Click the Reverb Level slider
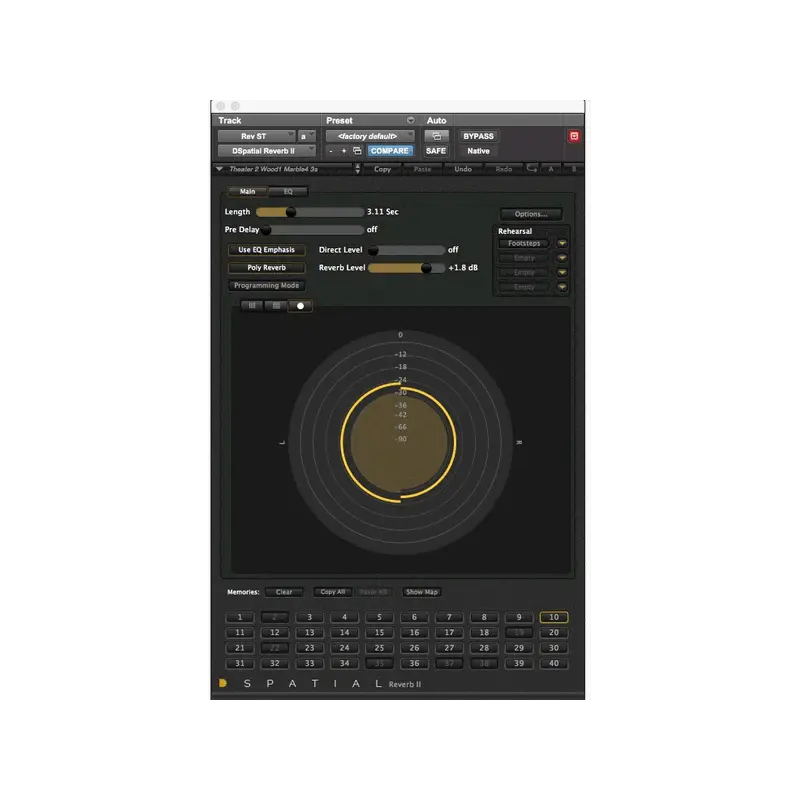 [407, 268]
